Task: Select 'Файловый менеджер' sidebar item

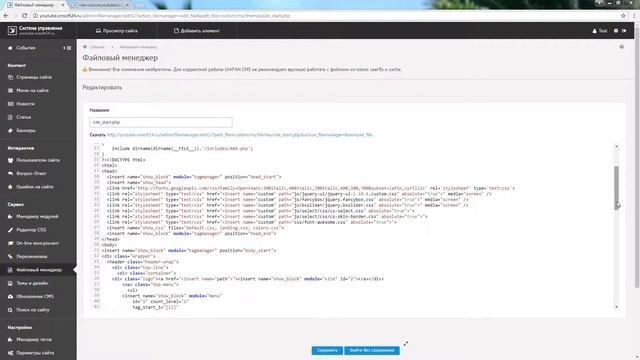Action: 38,270
